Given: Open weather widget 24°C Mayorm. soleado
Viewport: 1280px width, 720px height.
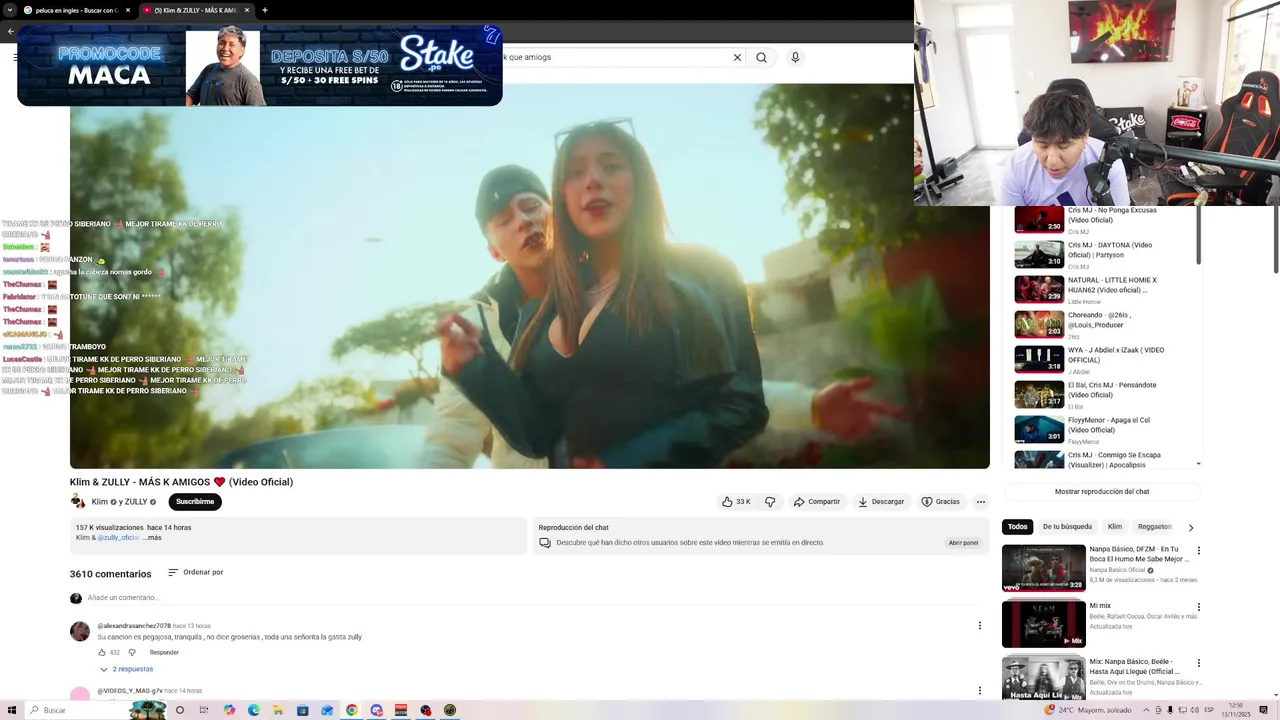Looking at the screenshot, I should tap(1088, 710).
